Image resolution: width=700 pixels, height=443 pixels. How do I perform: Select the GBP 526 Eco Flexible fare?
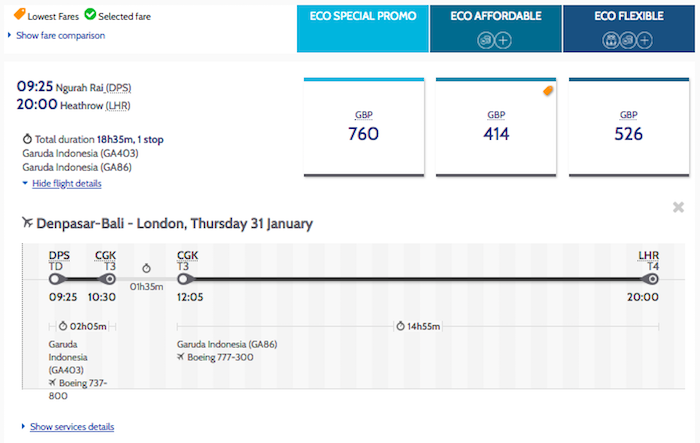click(629, 127)
